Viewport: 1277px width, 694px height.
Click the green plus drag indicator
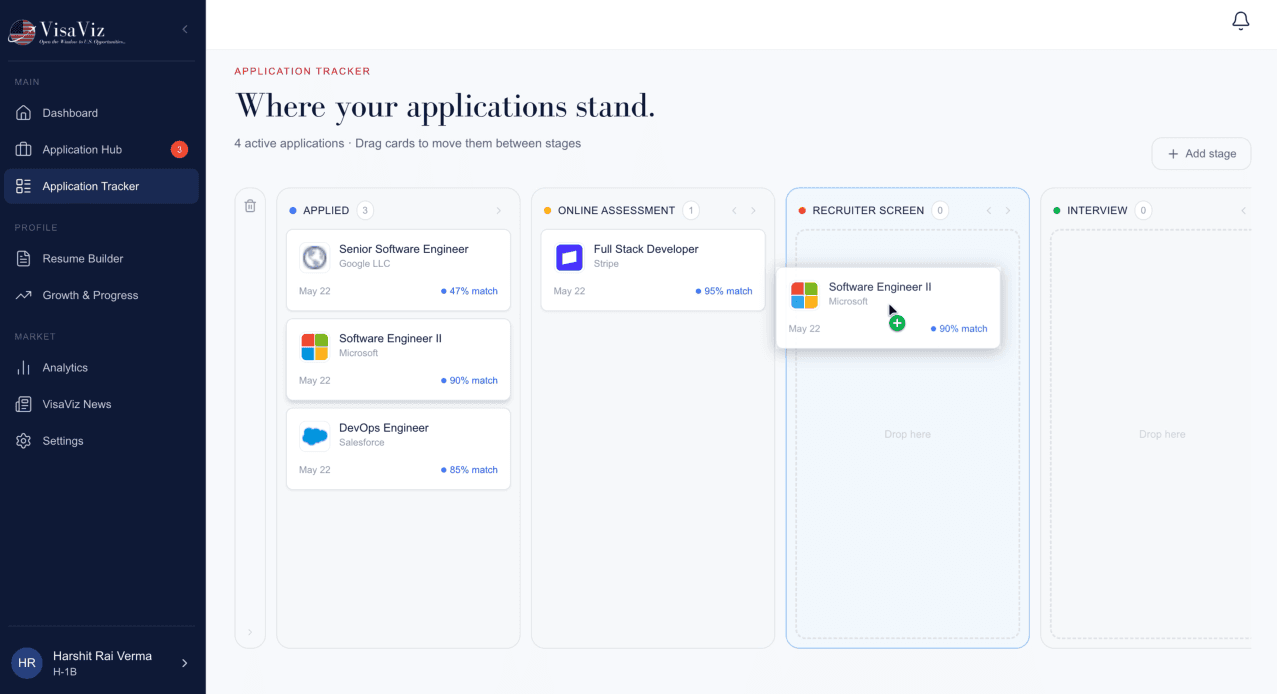[x=897, y=323]
